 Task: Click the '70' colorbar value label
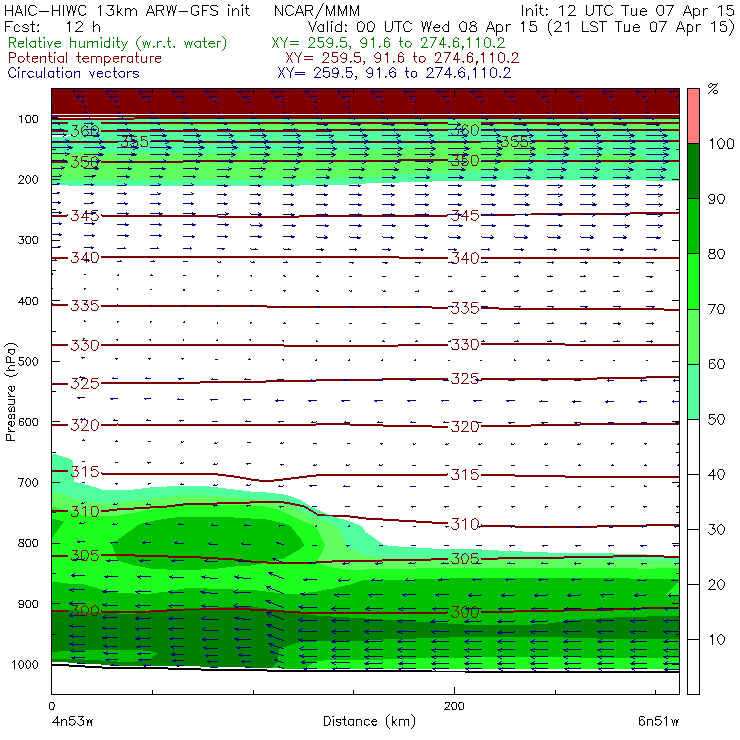coord(716,309)
